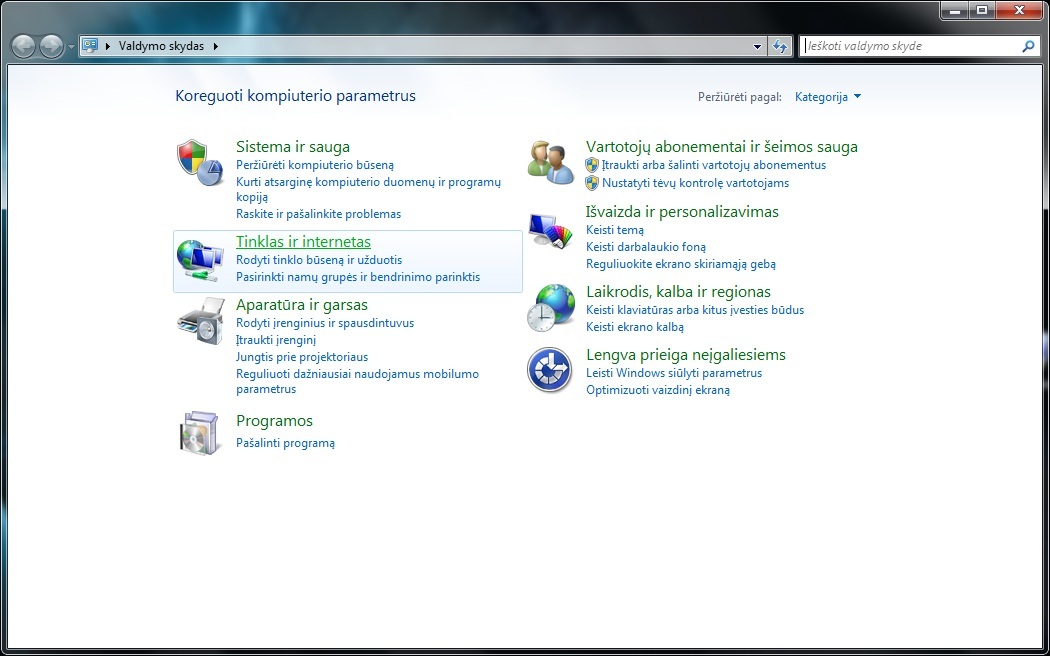Viewport: 1050px width, 656px height.
Task: Expand the arrow after Valdymo skydas breadcrumb
Action: [216, 46]
